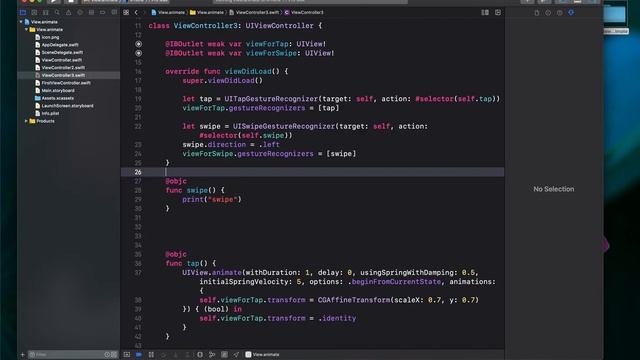Show the History inspector tab
This screenshot has width=640, height=360.
click(548, 13)
